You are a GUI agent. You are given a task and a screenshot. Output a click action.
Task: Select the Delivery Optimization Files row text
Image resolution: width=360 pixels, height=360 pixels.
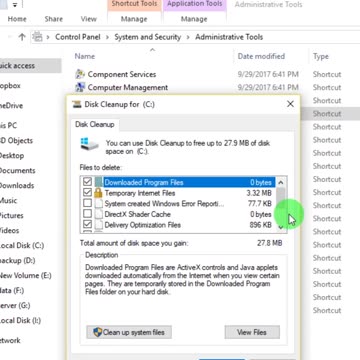[x=143, y=225]
